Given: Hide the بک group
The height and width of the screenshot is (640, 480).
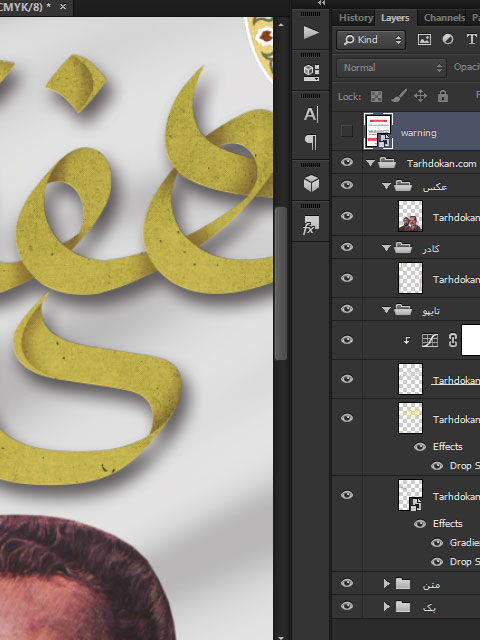Looking at the screenshot, I should (x=347, y=606).
